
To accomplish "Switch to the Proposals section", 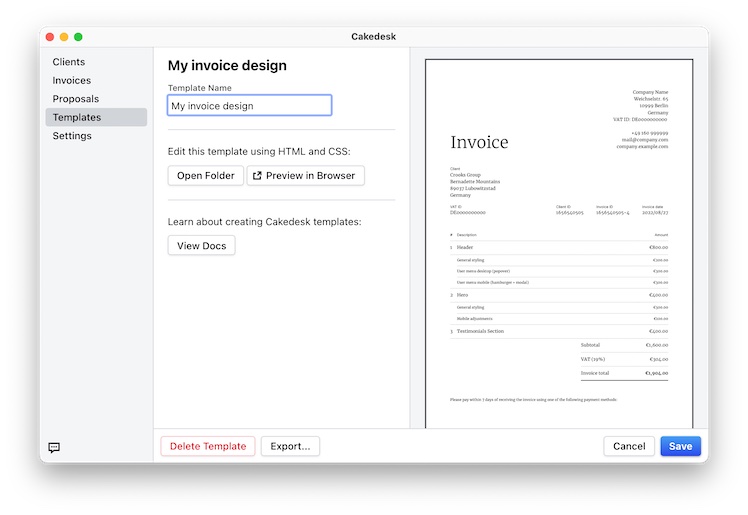I will tap(76, 99).
